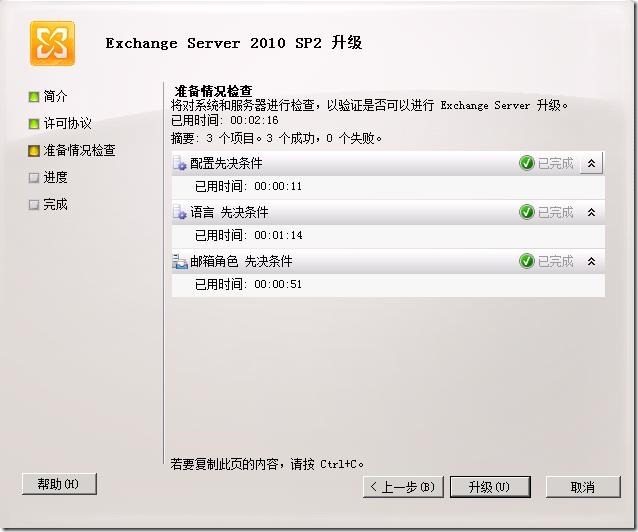Click green check icon for 配置先决条件
This screenshot has width=638, height=532.
[x=527, y=163]
